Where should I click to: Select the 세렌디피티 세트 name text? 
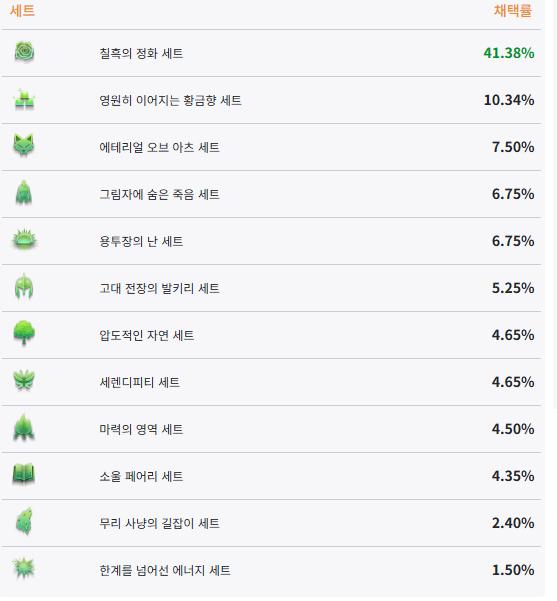pos(140,382)
